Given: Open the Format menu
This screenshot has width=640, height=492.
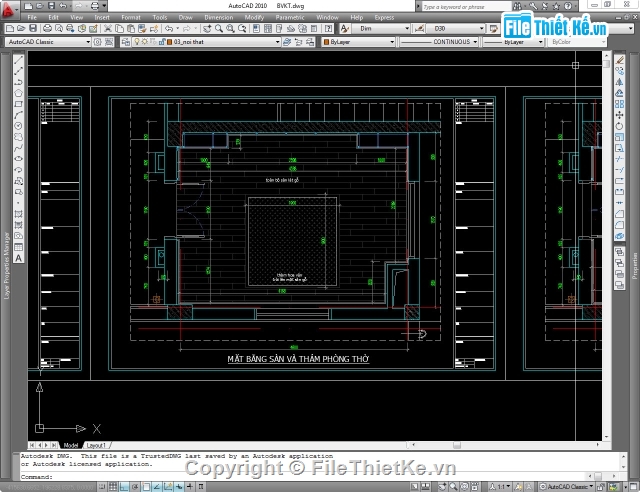Looking at the screenshot, I should tap(131, 18).
